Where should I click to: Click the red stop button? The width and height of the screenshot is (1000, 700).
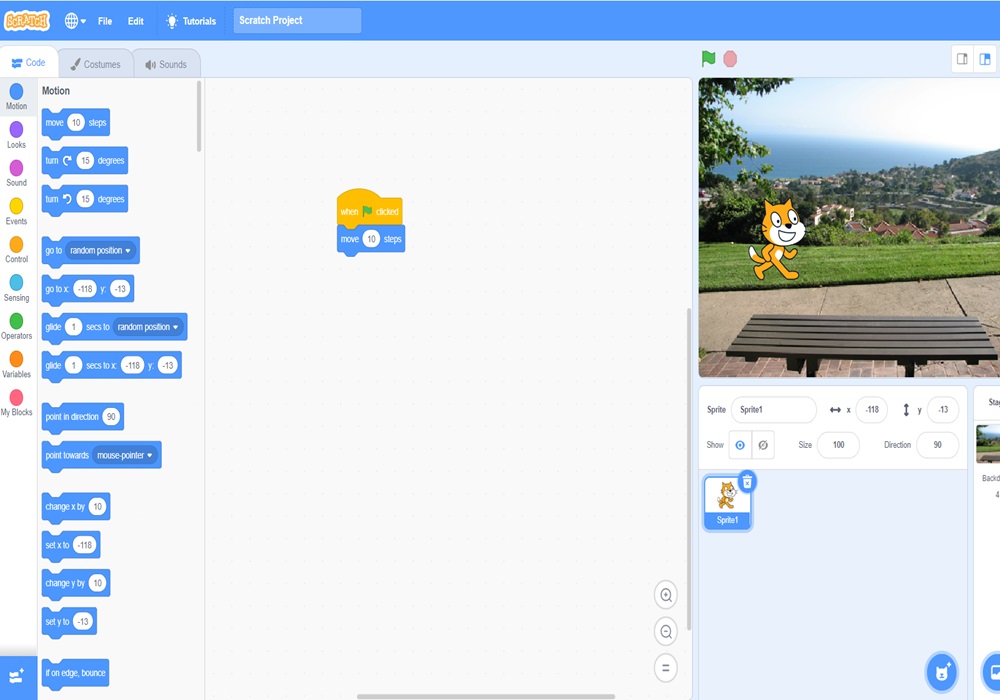point(730,59)
